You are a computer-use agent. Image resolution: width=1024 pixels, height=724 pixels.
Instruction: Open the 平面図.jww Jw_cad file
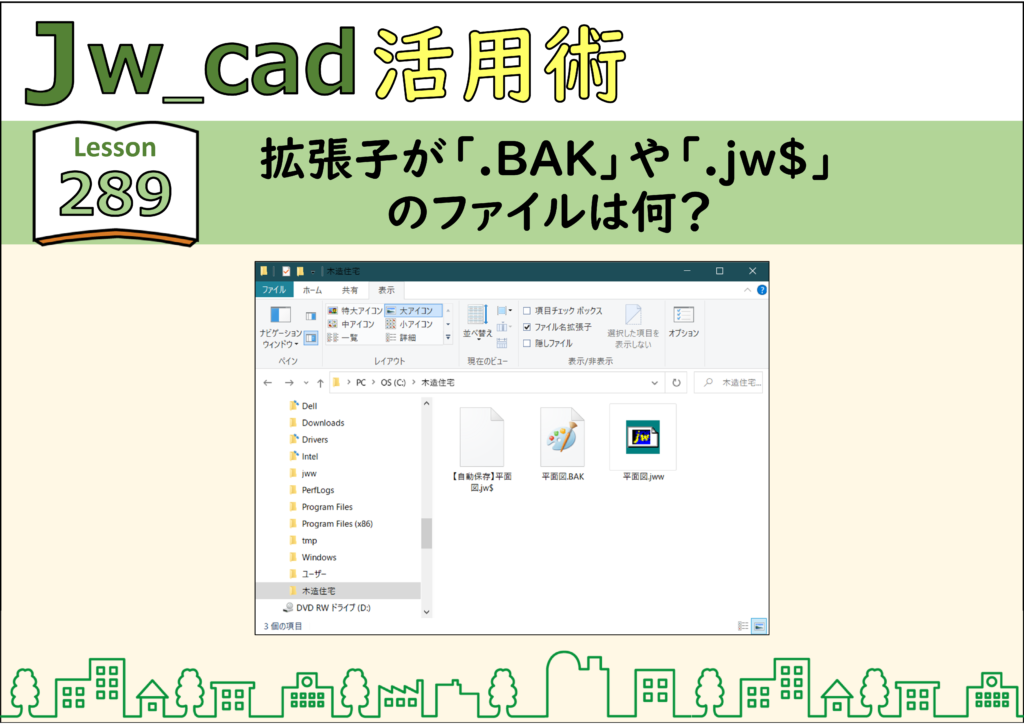pyautogui.click(x=643, y=443)
